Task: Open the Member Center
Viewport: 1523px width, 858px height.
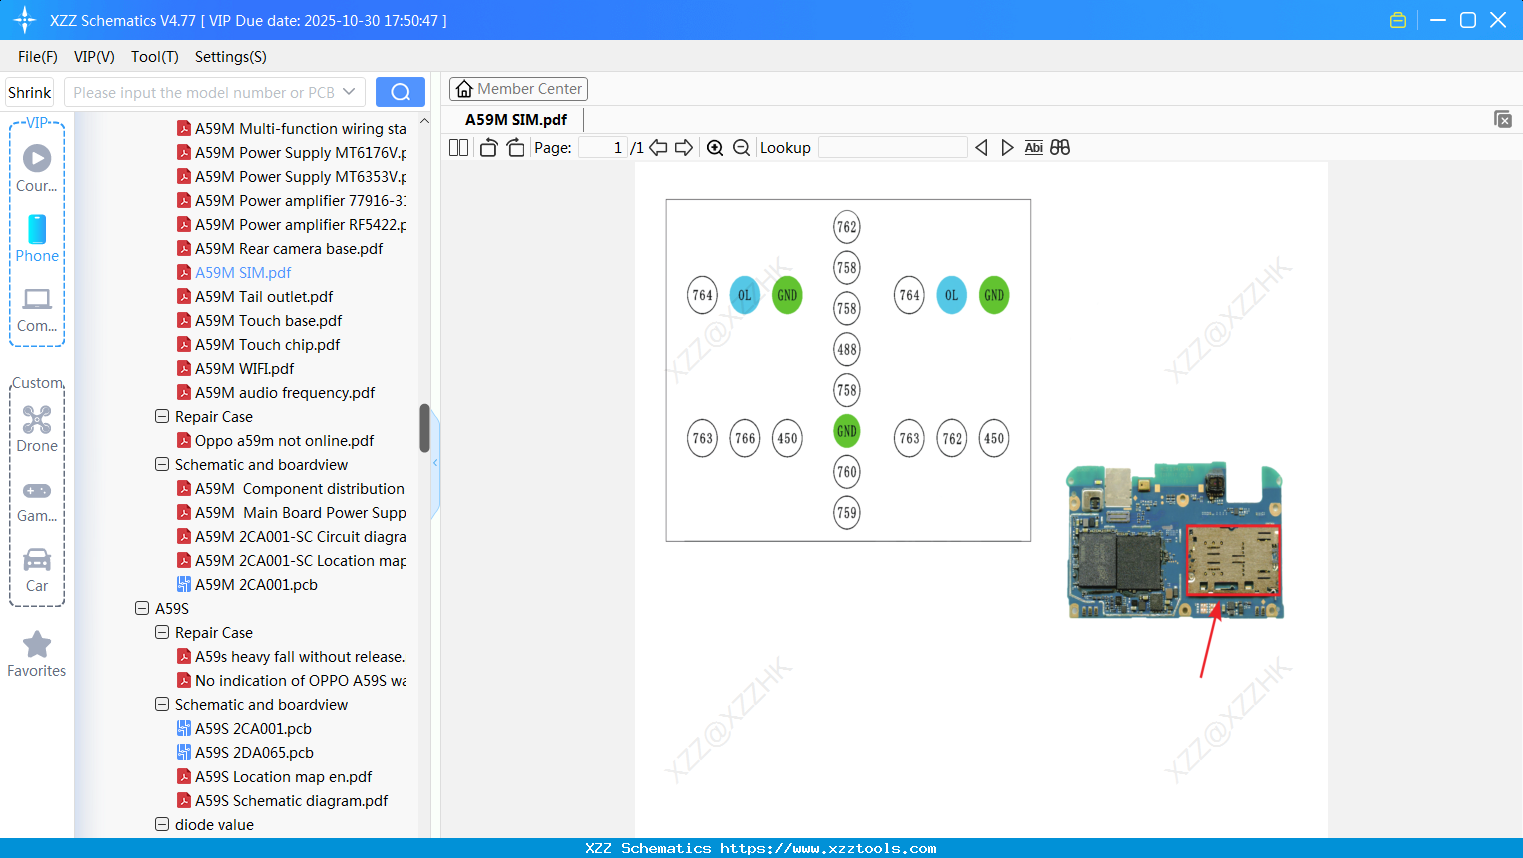Action: click(x=519, y=89)
